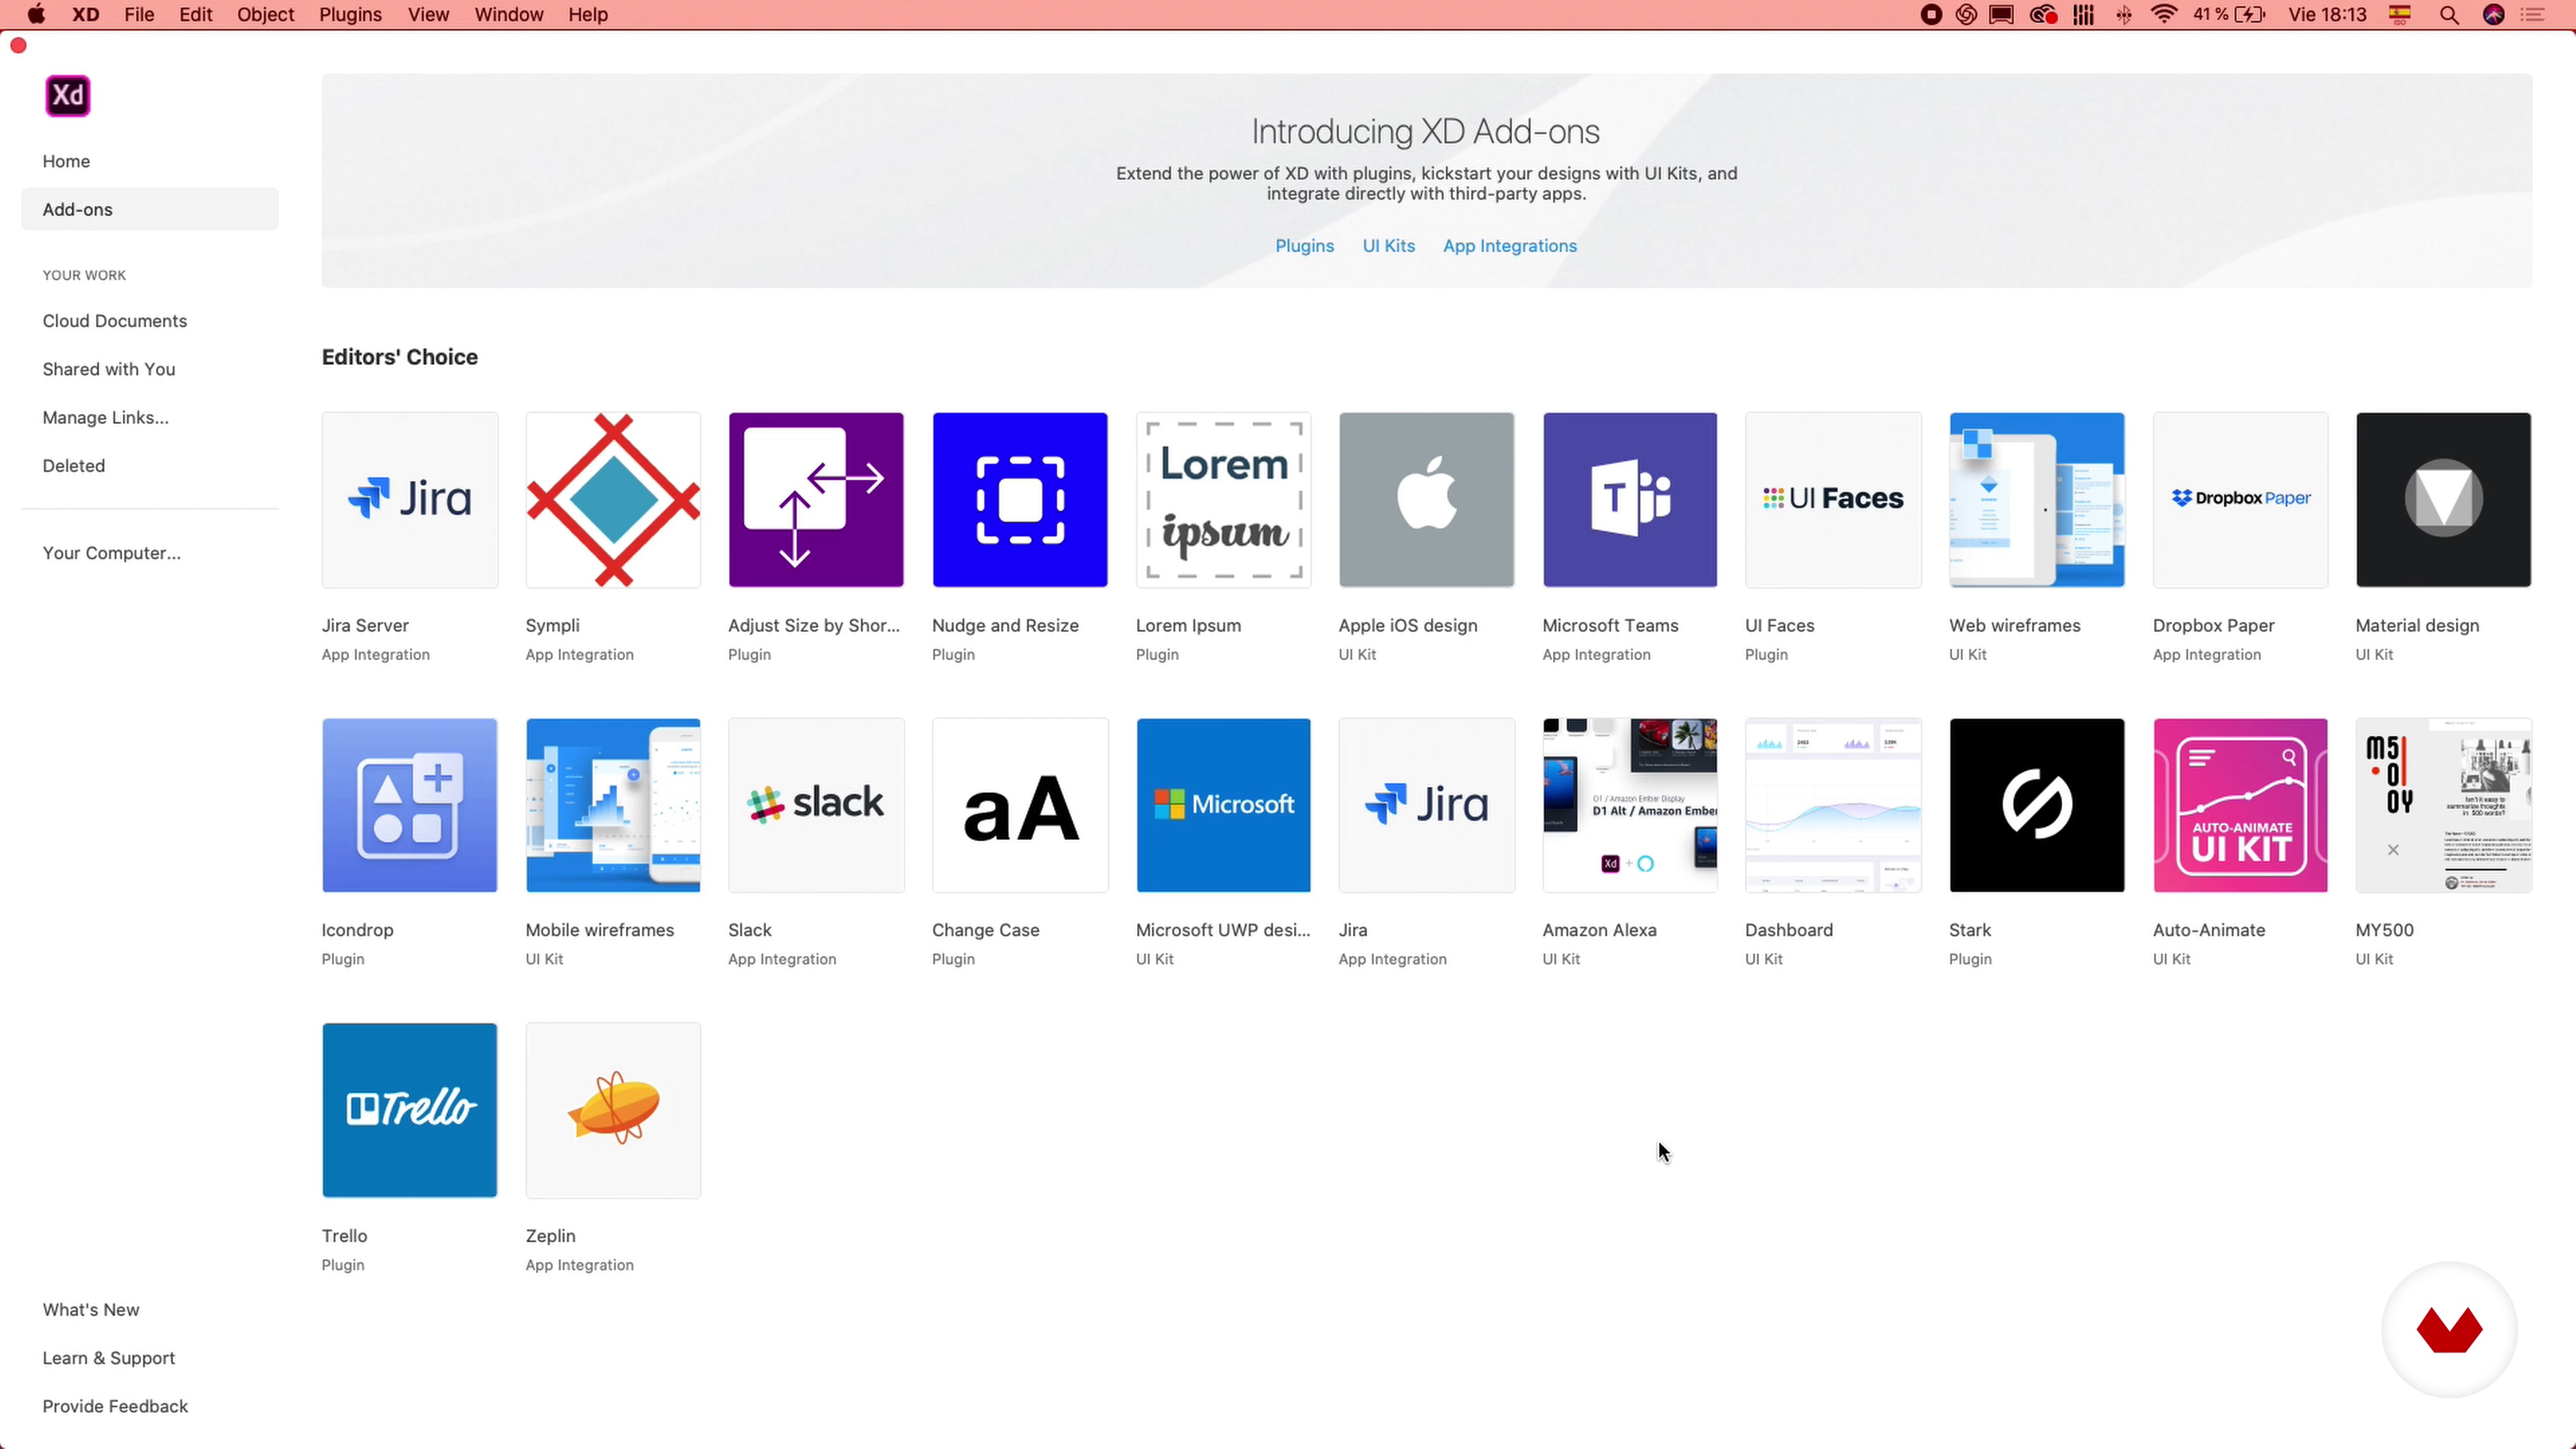Click the Icondrop title text
This screenshot has width=2576, height=1449.
pyautogui.click(x=357, y=930)
